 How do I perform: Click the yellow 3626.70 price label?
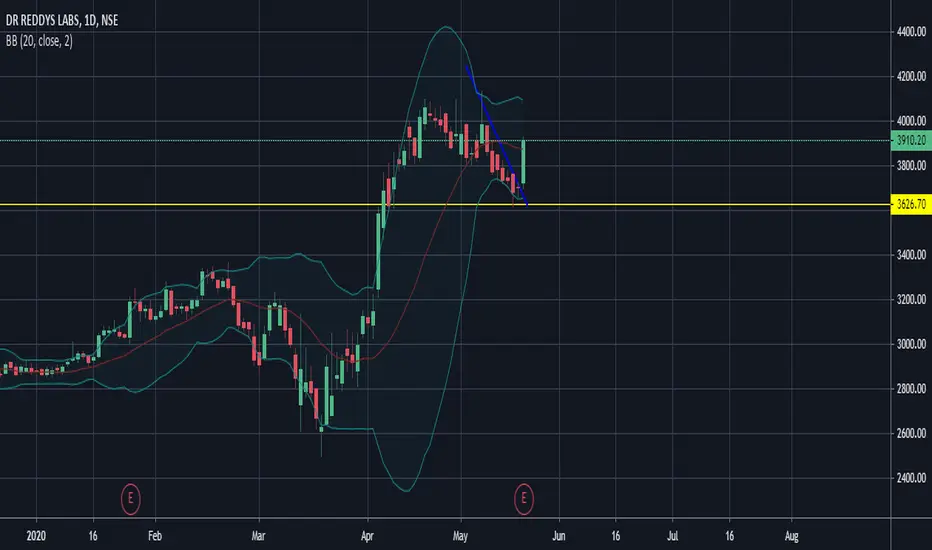point(911,205)
